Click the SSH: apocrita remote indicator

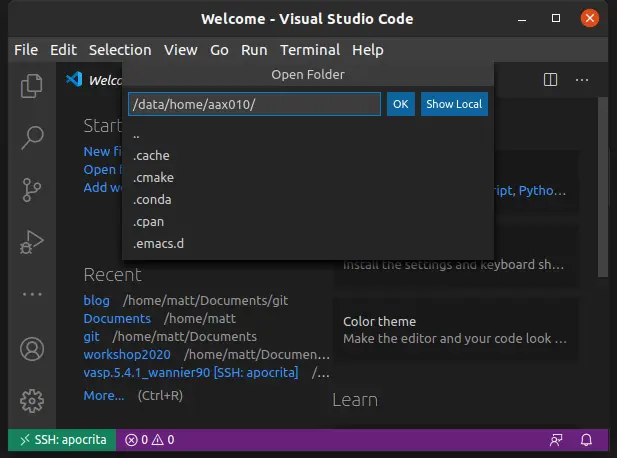click(x=62, y=440)
